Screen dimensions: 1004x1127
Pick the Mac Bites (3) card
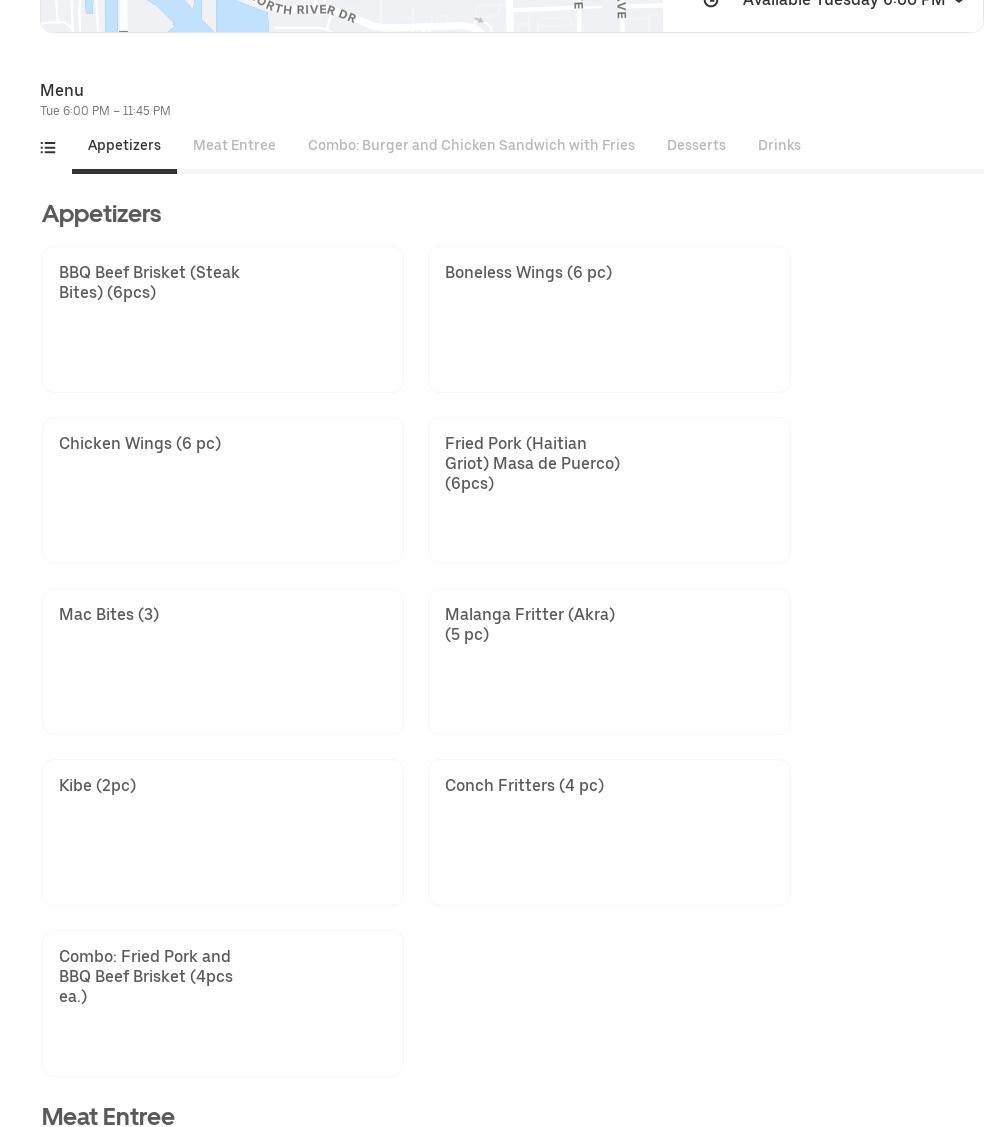tap(222, 661)
